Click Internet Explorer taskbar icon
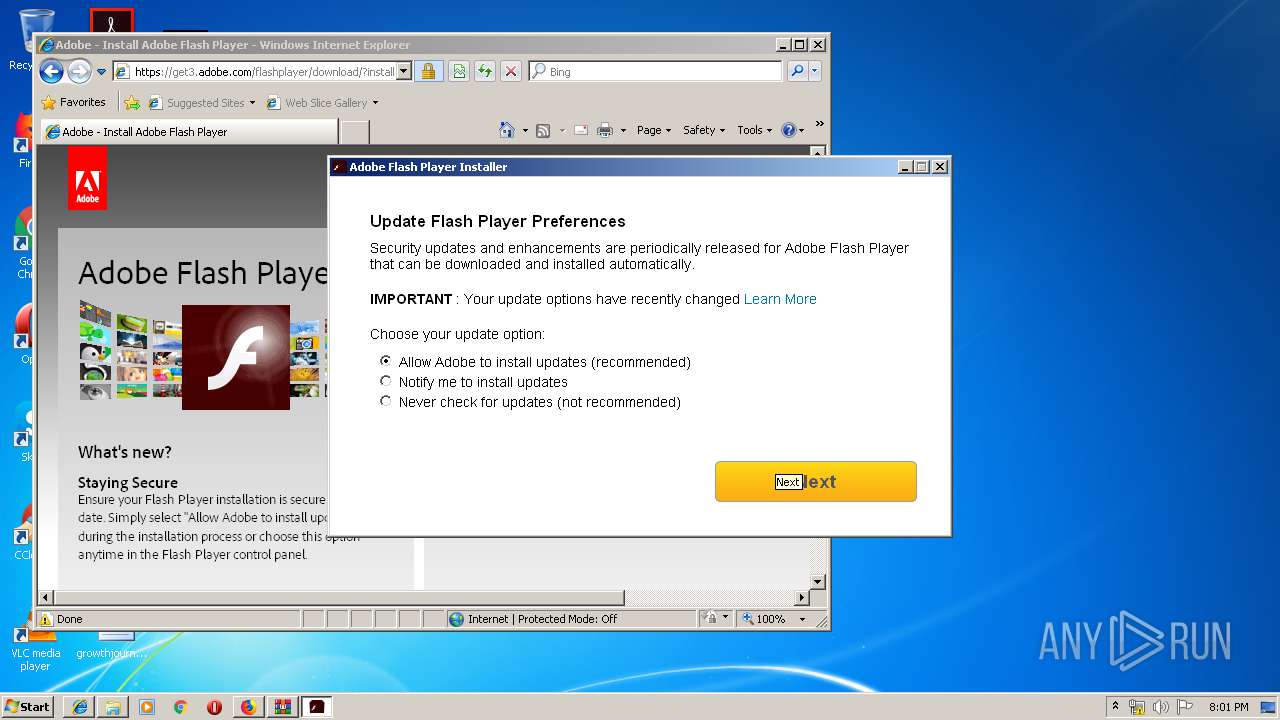Viewport: 1280px width, 720px height. [79, 707]
